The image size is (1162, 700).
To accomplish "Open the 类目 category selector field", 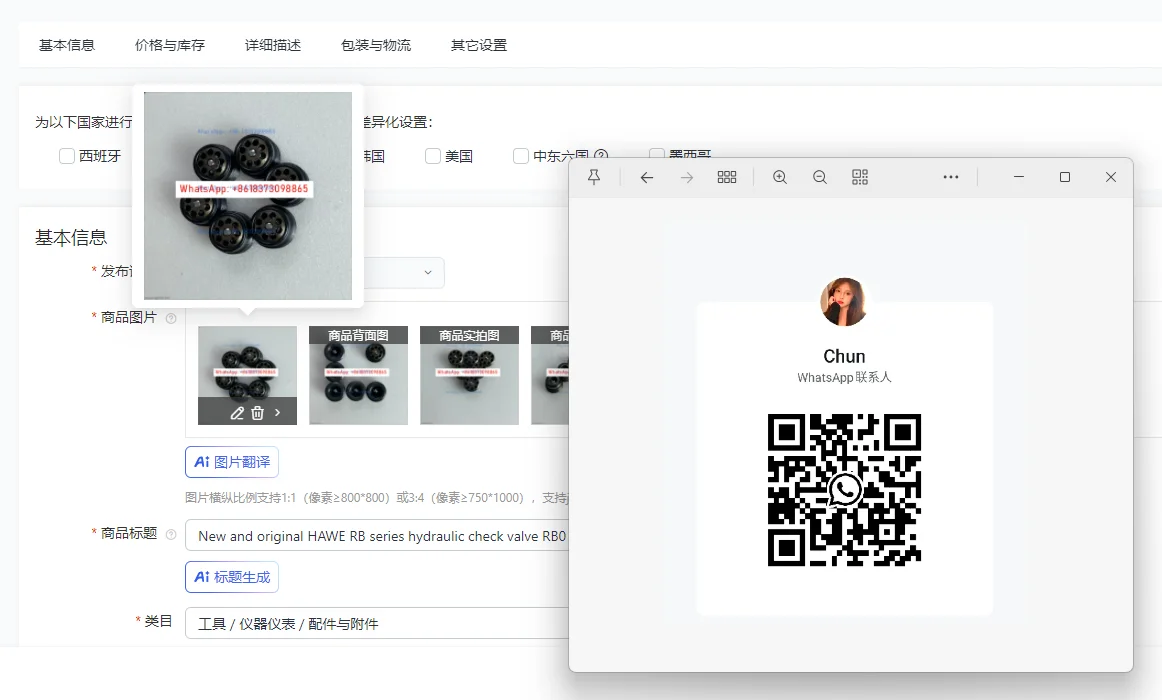I will pos(376,623).
